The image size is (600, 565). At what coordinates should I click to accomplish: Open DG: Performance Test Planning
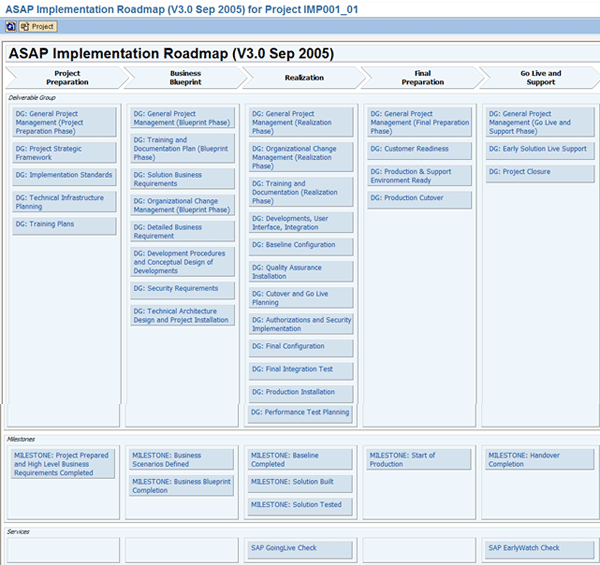click(x=300, y=415)
